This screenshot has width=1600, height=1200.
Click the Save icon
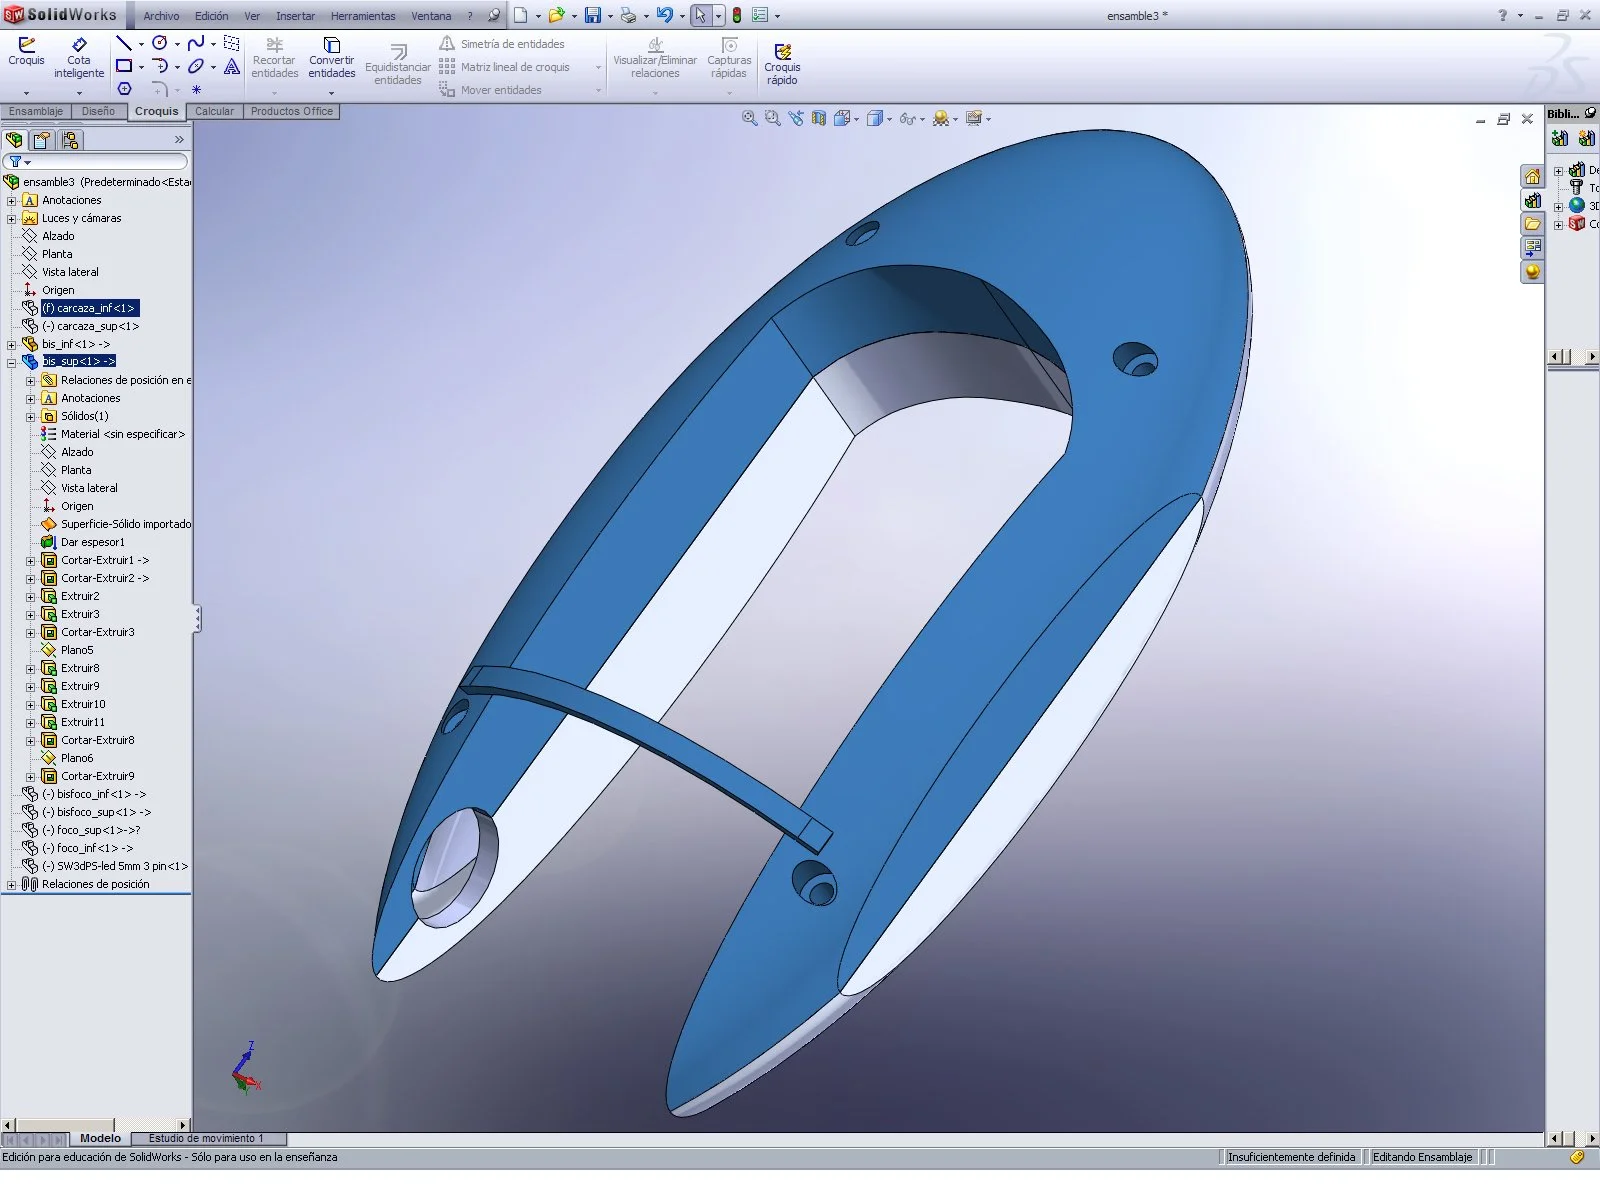click(x=593, y=15)
